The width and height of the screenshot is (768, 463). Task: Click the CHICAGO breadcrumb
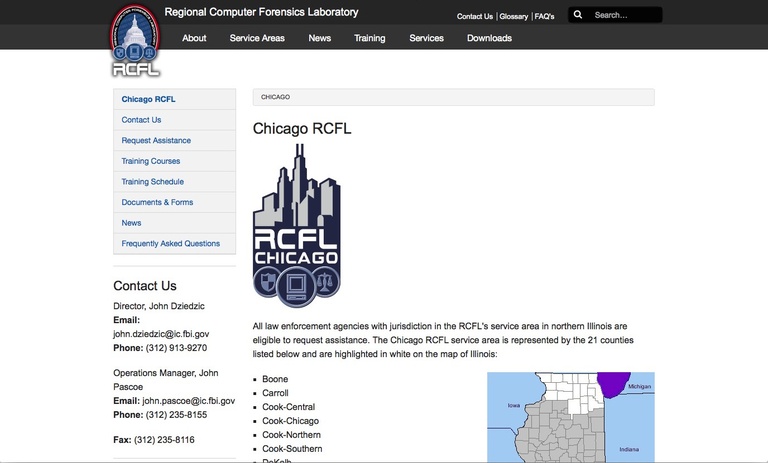275,97
